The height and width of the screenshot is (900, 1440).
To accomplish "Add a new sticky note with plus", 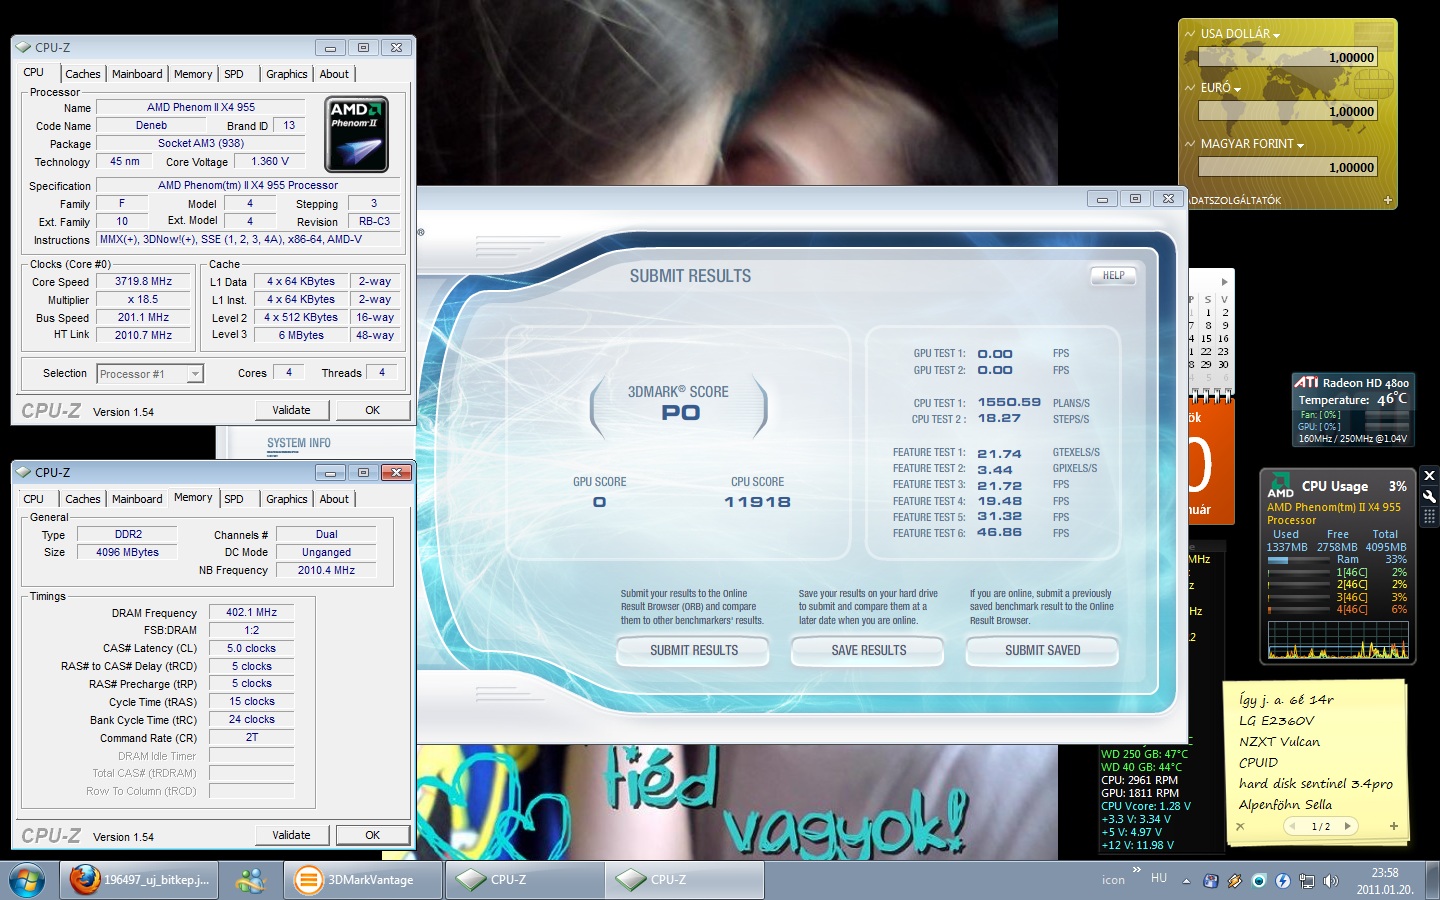I will (1393, 826).
